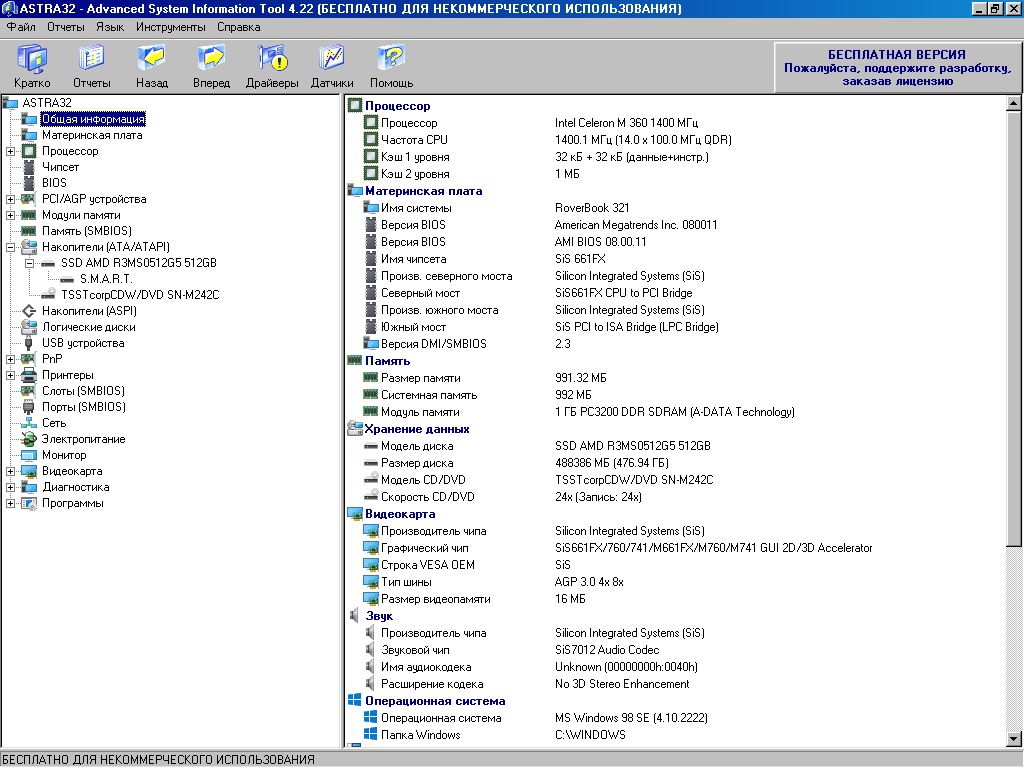The width and height of the screenshot is (1024, 768).
Task: Select the Электропитание tree item
Action: tap(83, 439)
